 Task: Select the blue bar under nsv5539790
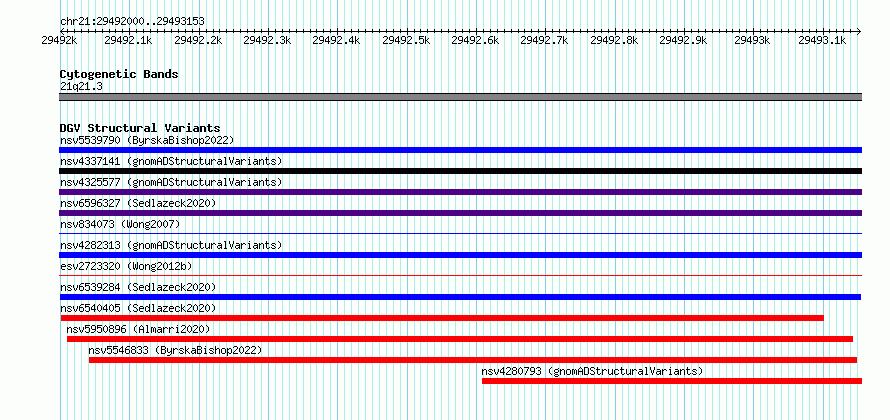[x=460, y=150]
